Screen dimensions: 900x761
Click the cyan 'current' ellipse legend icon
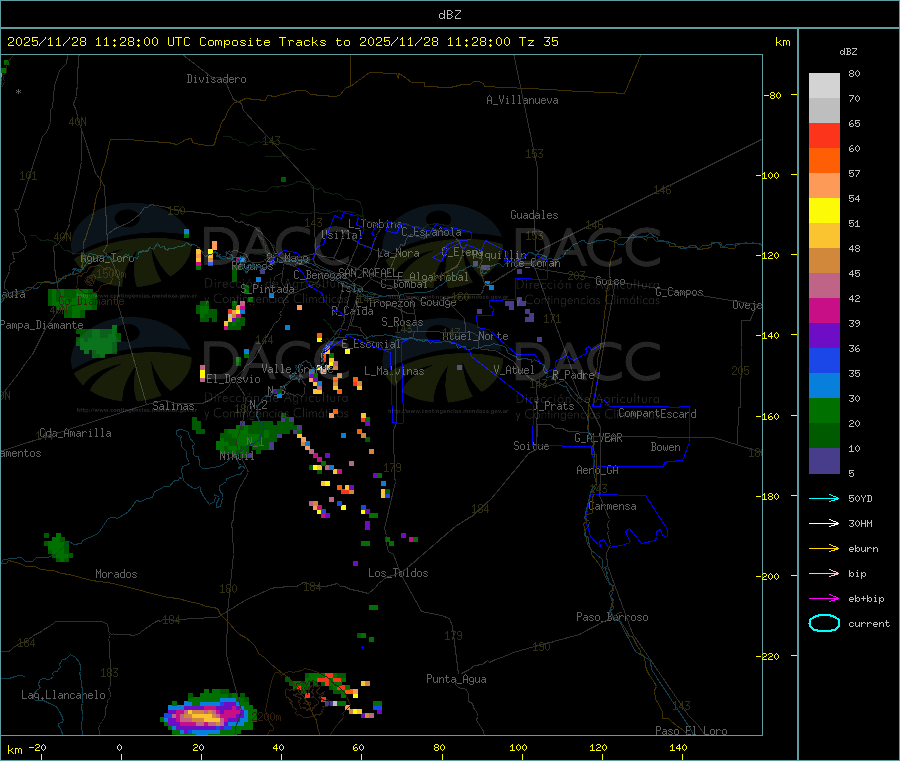[x=824, y=623]
